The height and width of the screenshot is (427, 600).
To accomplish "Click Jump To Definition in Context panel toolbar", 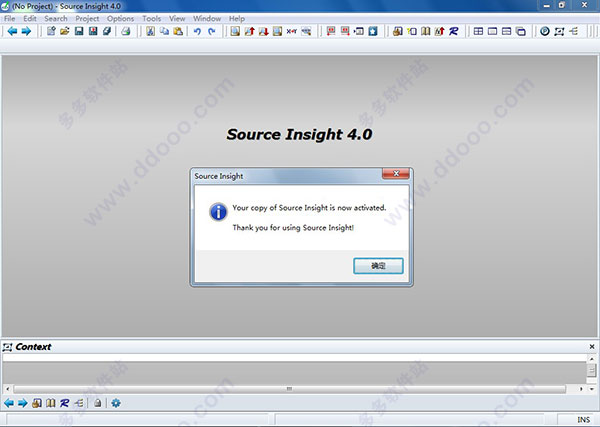I will pos(37,403).
